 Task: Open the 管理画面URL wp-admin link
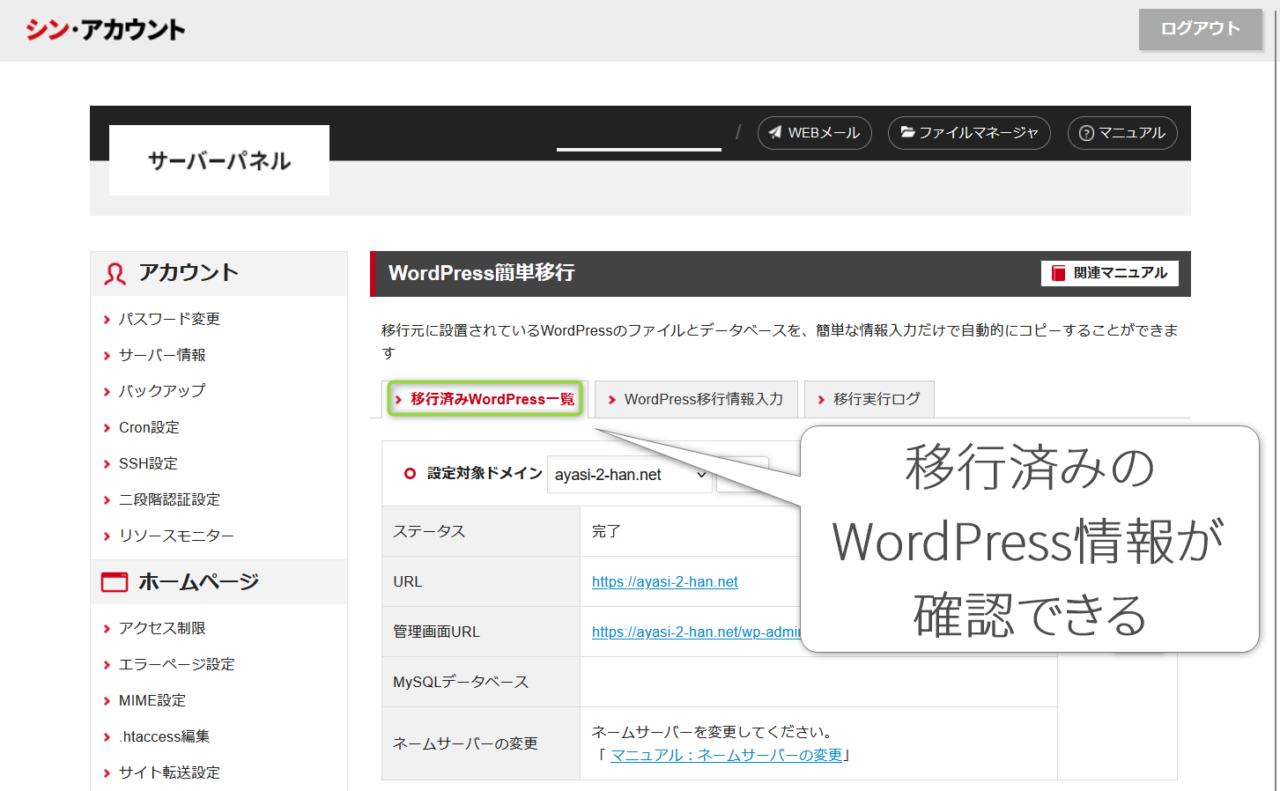coord(697,632)
